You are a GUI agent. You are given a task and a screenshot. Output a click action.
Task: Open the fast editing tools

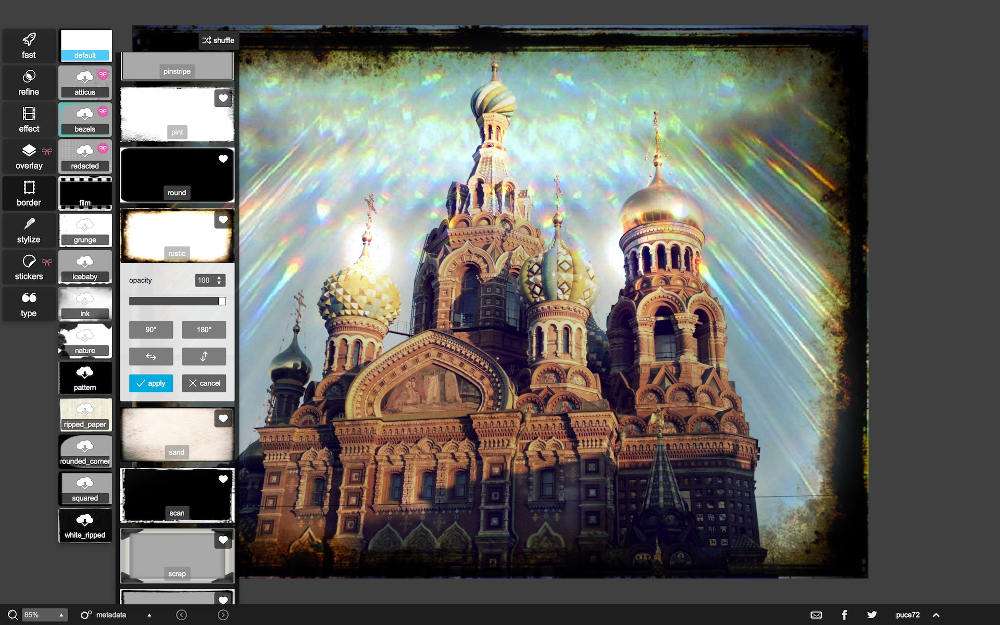point(29,46)
